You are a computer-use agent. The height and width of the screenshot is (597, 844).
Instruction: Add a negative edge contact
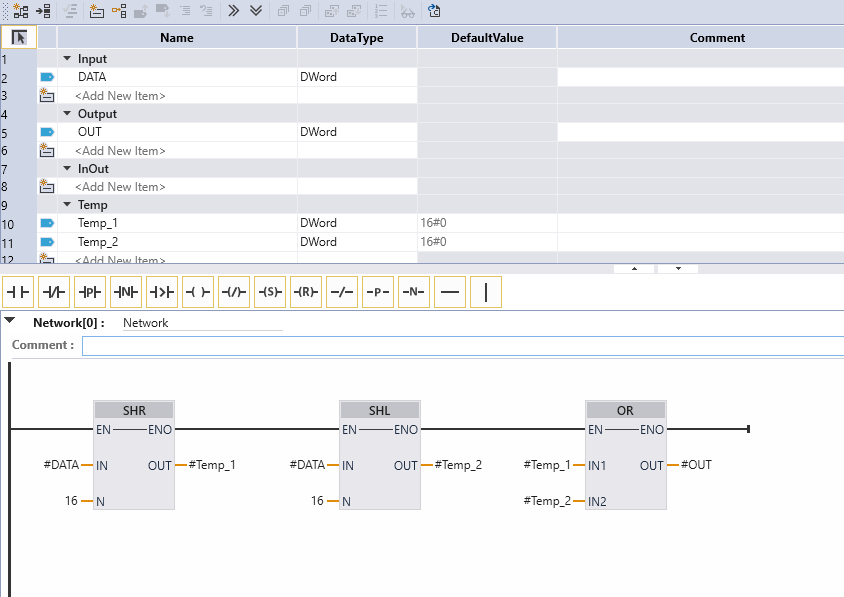pos(126,292)
